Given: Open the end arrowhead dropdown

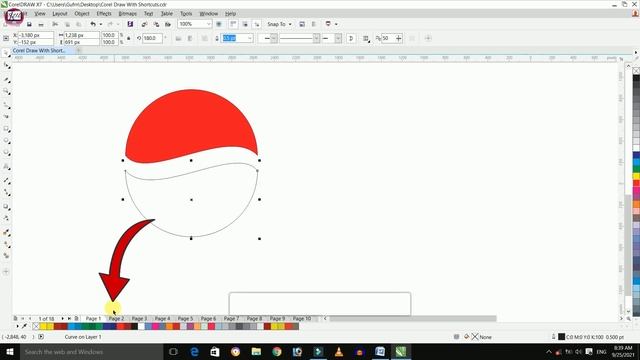Looking at the screenshot, I should click(338, 38).
